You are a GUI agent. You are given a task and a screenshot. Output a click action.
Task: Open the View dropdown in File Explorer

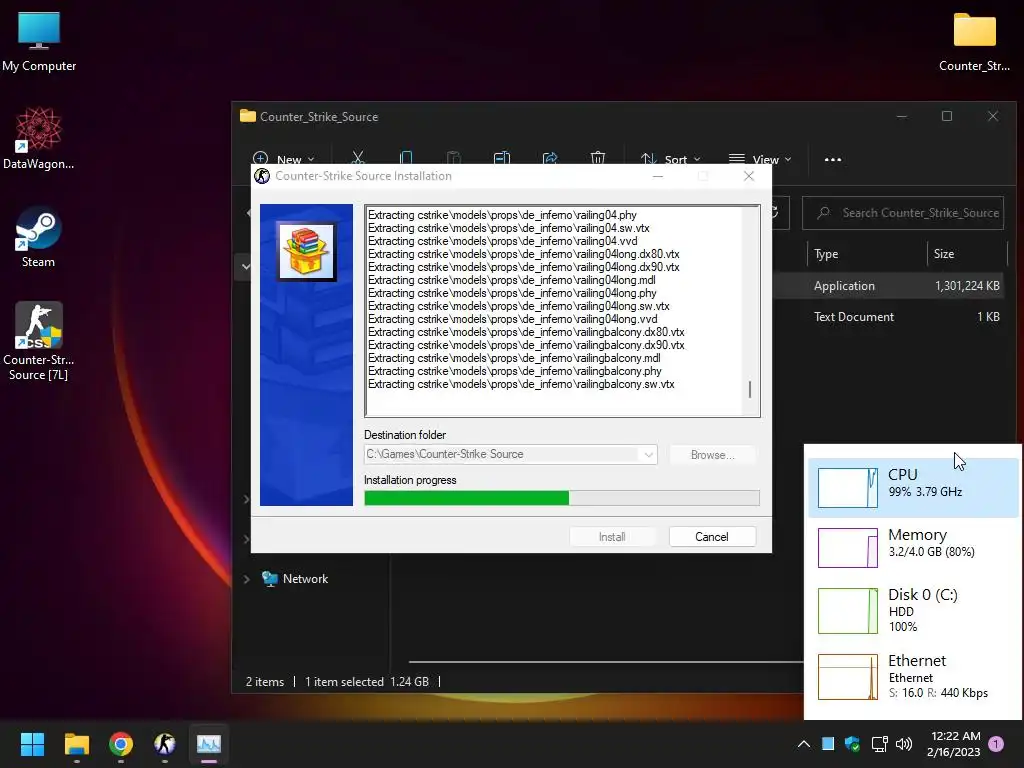[760, 159]
